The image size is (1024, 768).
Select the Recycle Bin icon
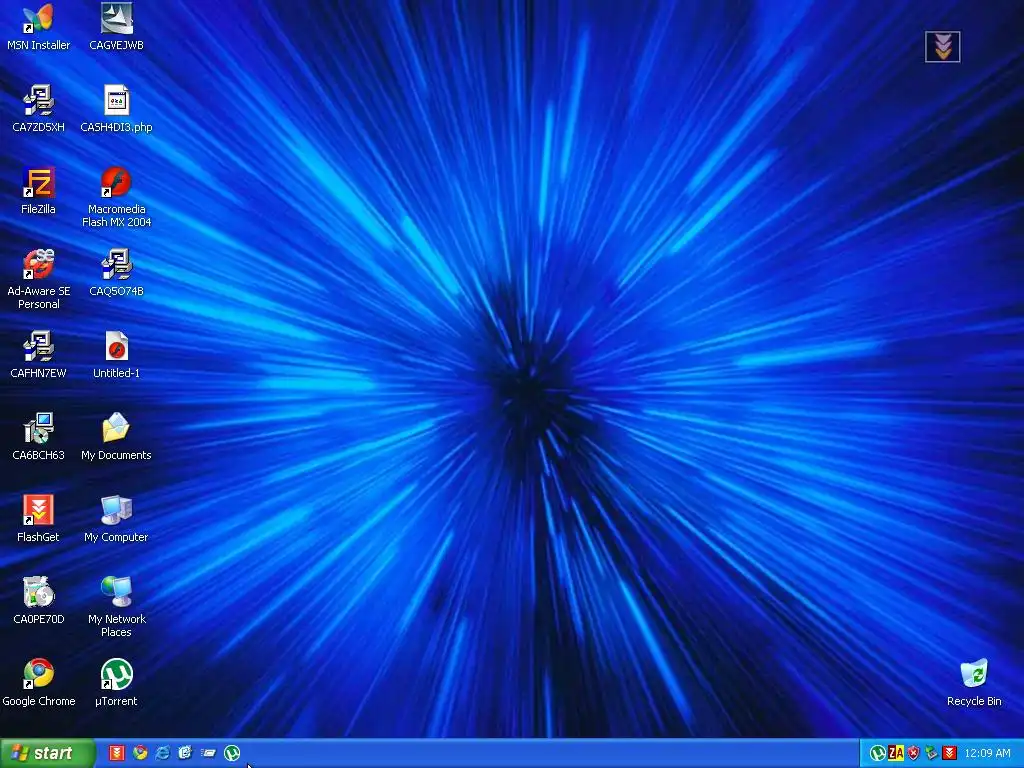coord(974,682)
